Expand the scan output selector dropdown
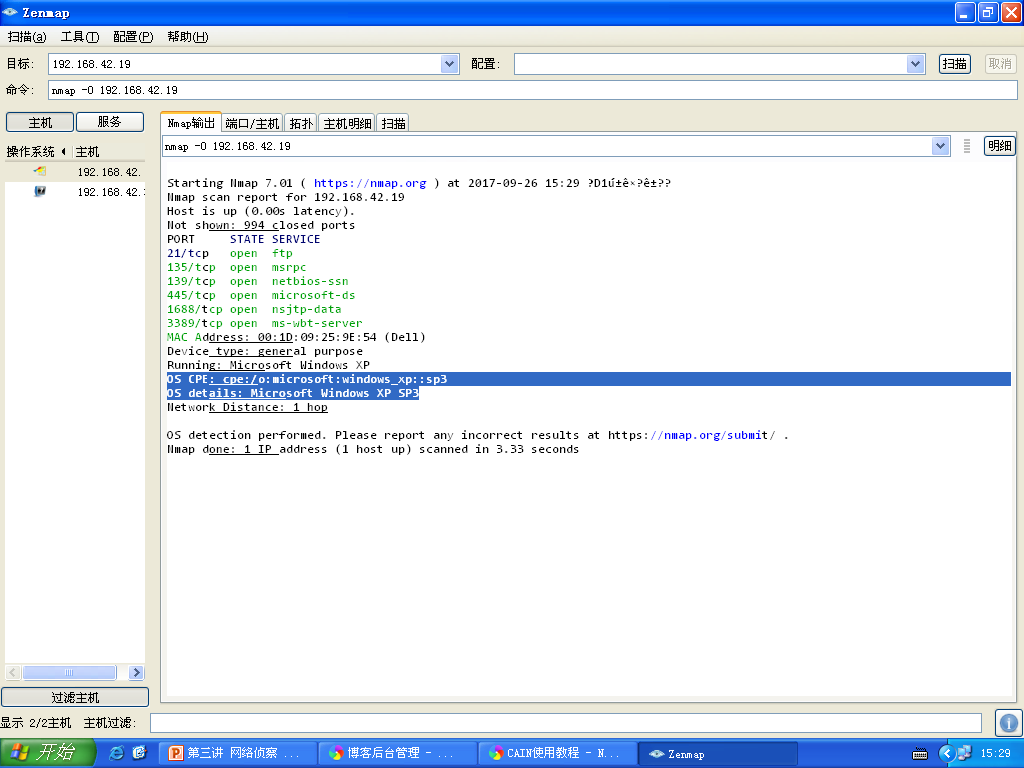The image size is (1024, 768). (x=940, y=146)
